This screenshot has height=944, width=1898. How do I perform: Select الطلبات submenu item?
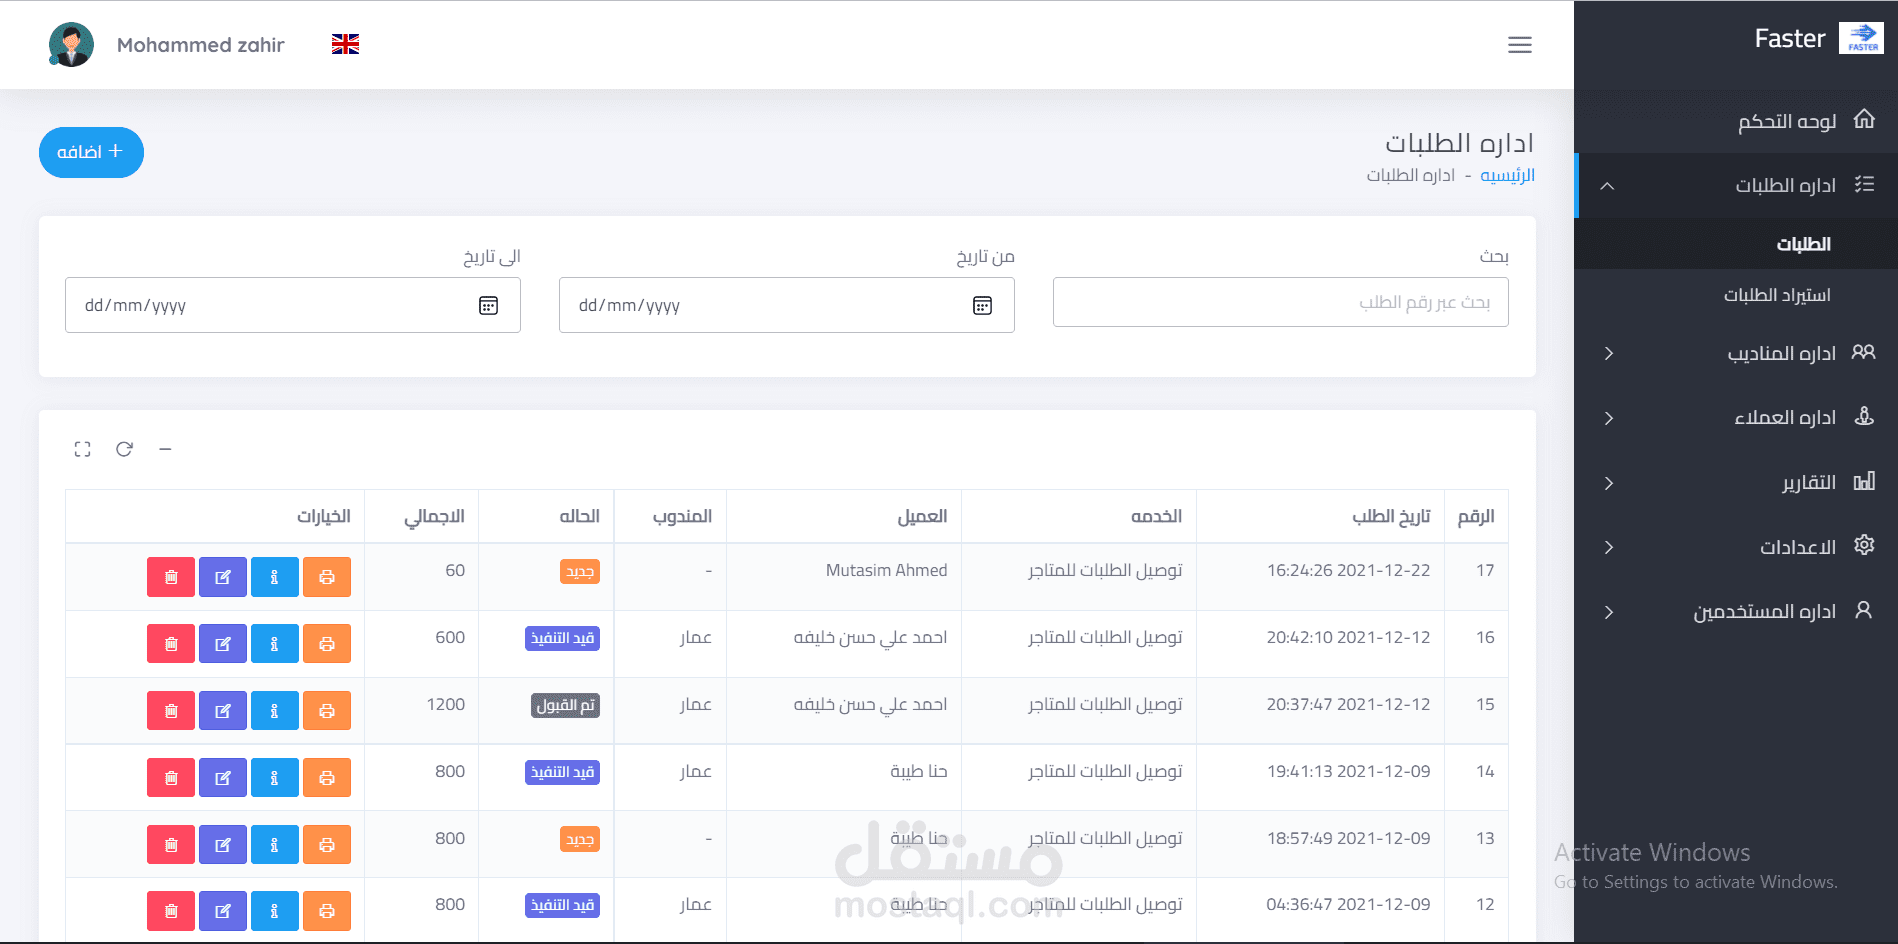(x=1736, y=244)
